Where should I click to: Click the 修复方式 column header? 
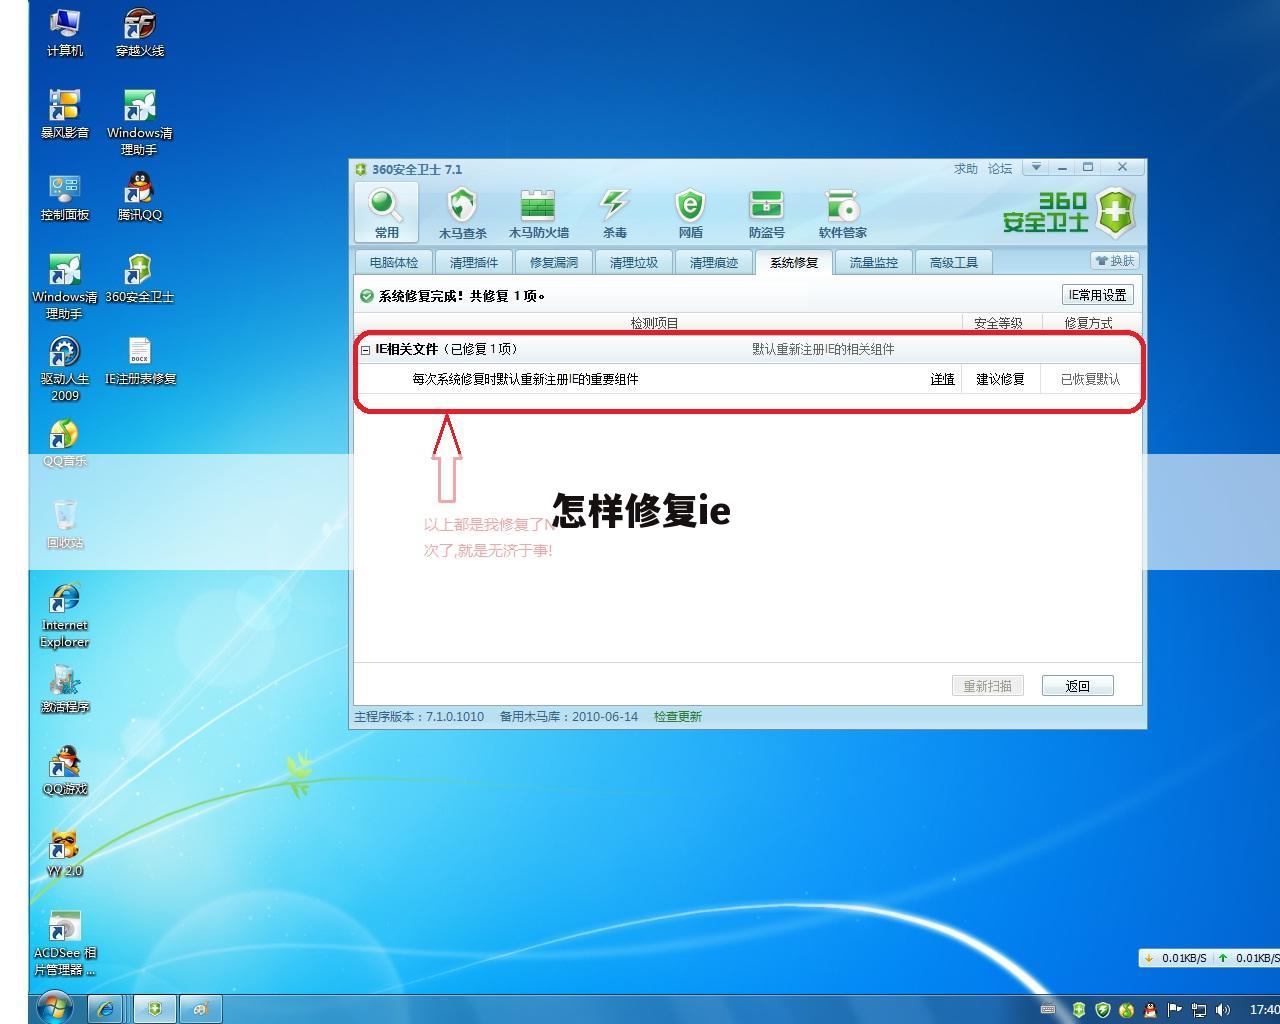[x=1088, y=323]
